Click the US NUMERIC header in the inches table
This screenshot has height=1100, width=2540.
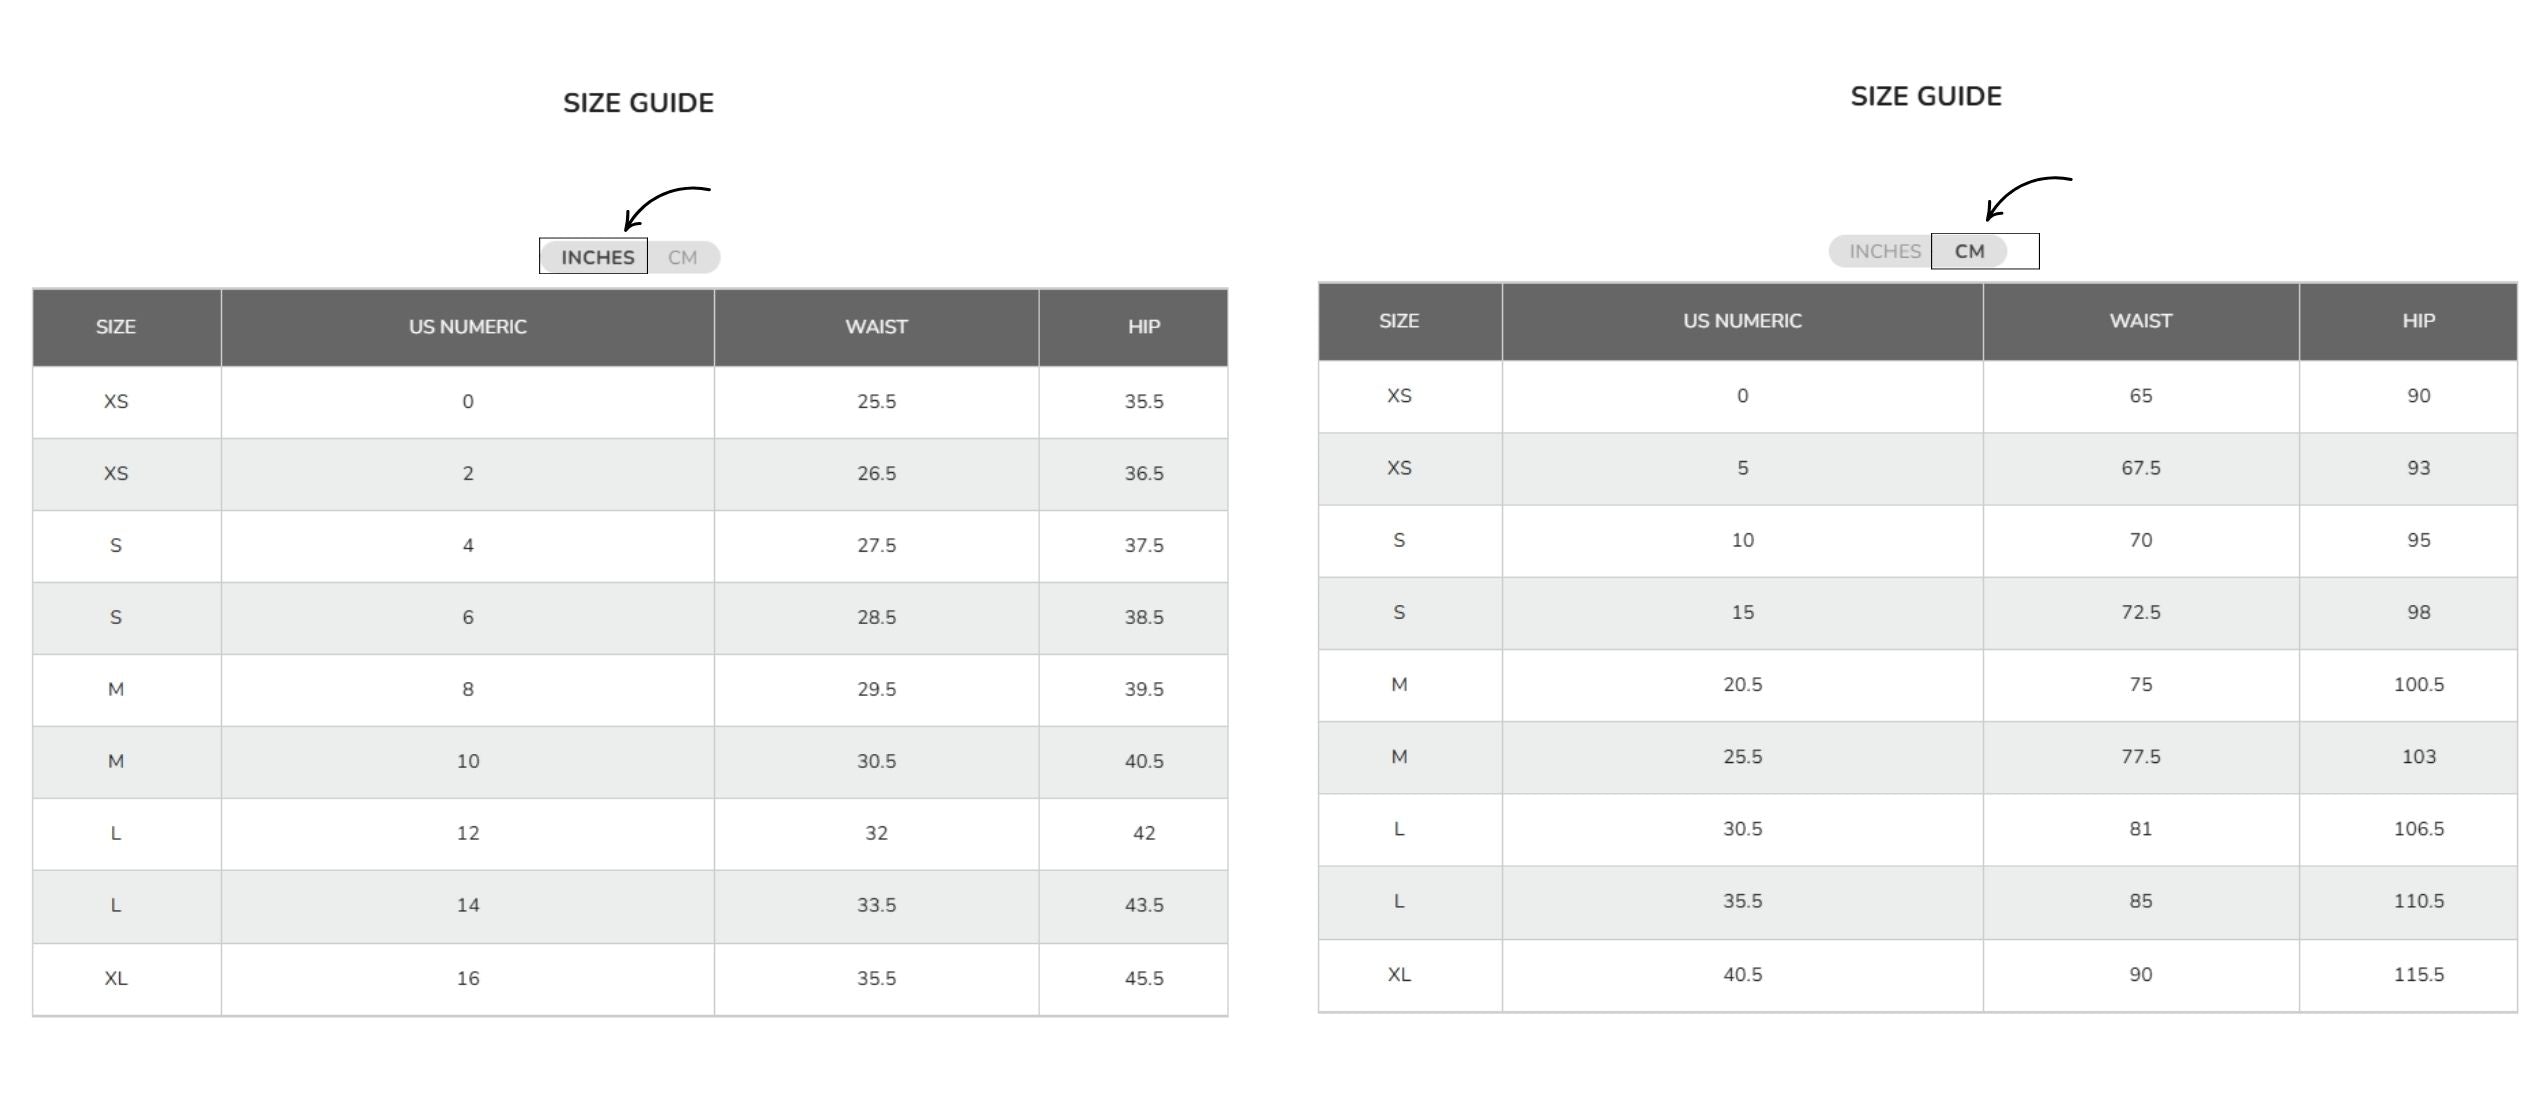click(467, 327)
